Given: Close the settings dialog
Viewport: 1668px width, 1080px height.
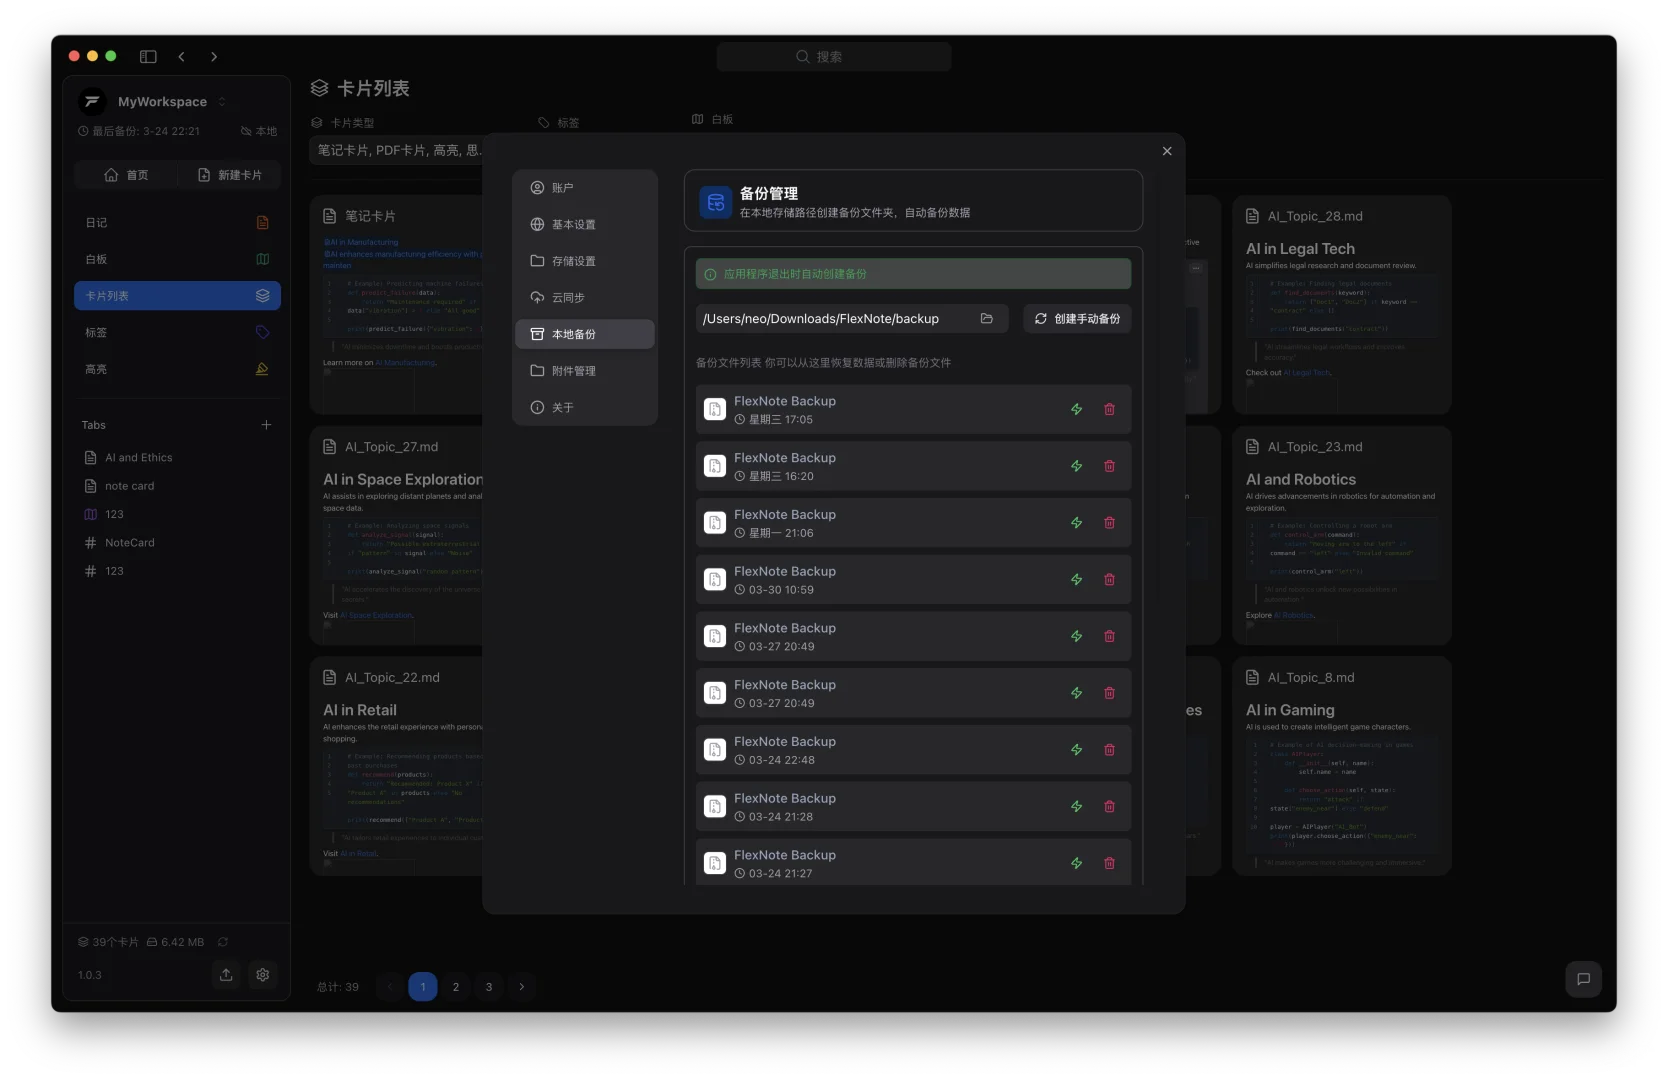Looking at the screenshot, I should pyautogui.click(x=1167, y=151).
